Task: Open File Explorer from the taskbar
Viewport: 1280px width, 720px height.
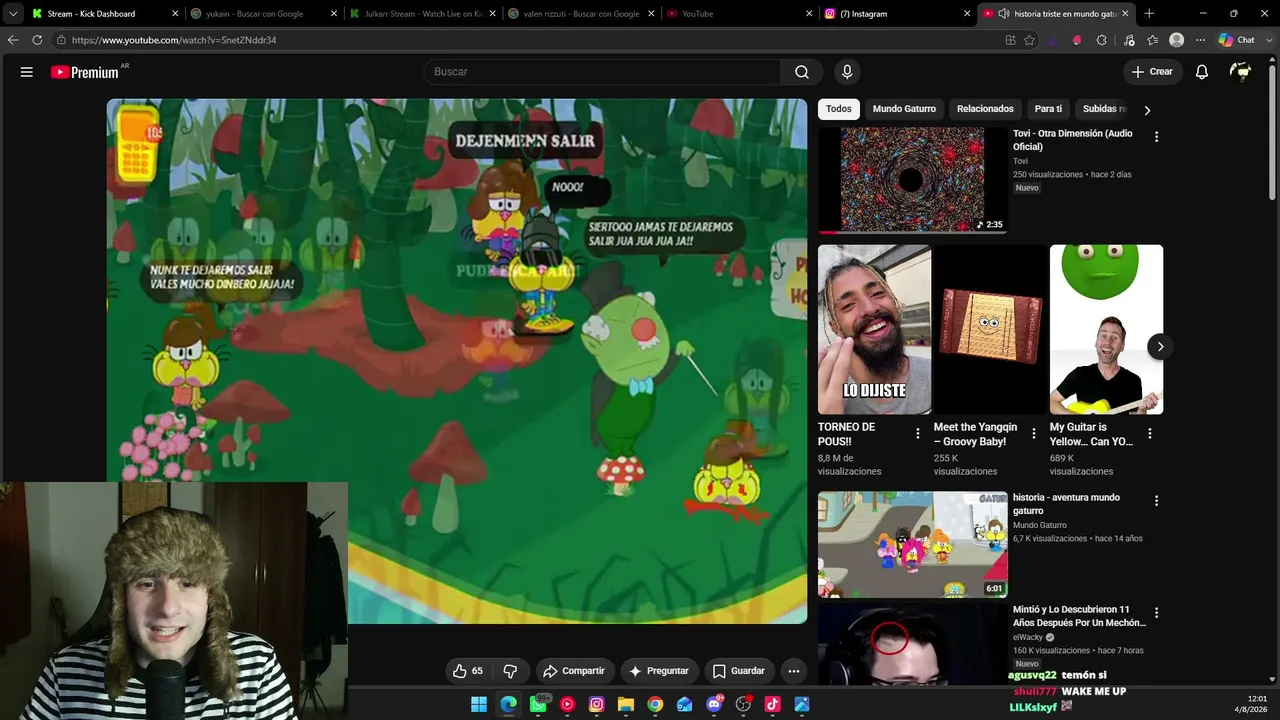Action: (626, 704)
